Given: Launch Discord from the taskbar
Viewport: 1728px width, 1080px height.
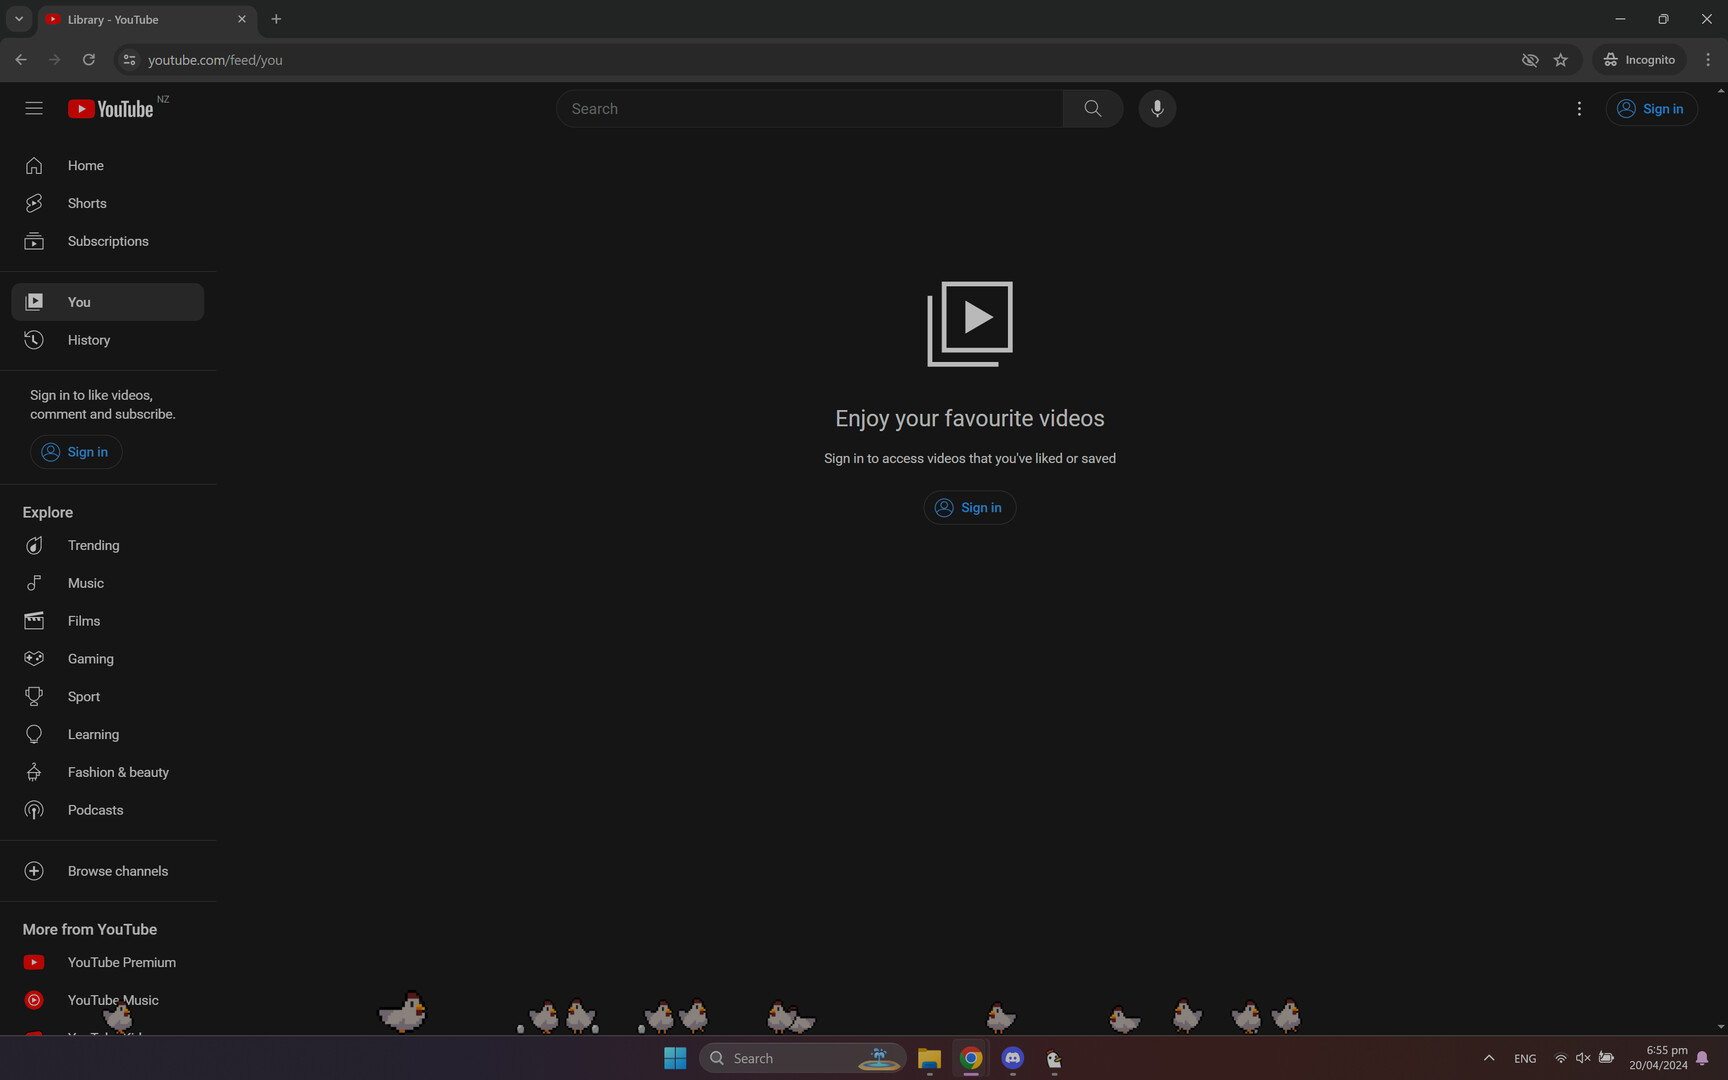Looking at the screenshot, I should (1012, 1058).
